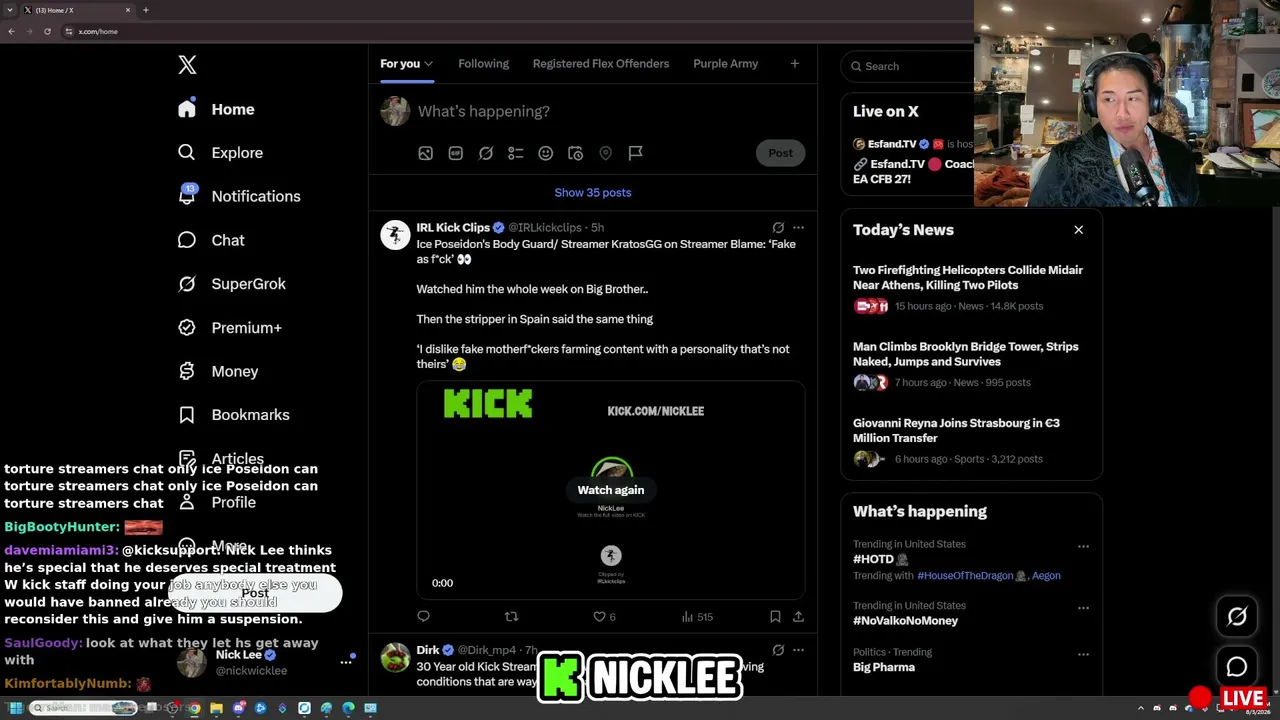Open the IRL Kick Clips account name
The width and height of the screenshot is (1280, 720).
point(453,228)
